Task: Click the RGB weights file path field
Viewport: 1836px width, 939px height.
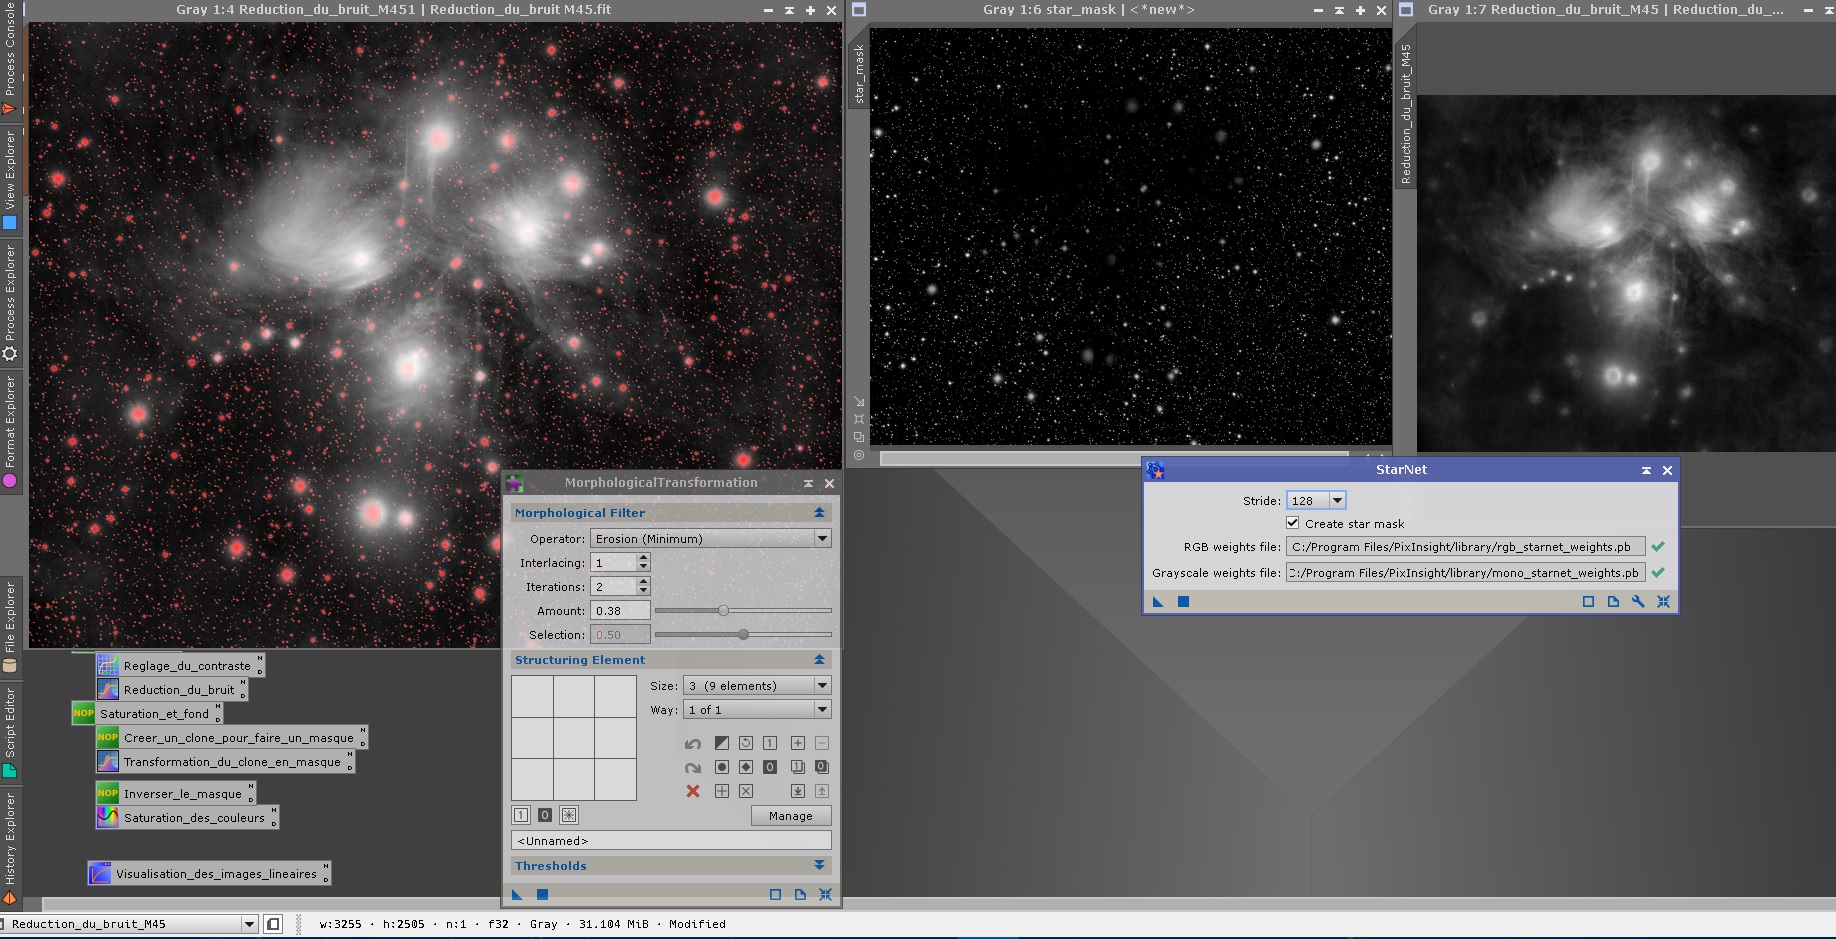Action: click(x=1464, y=547)
